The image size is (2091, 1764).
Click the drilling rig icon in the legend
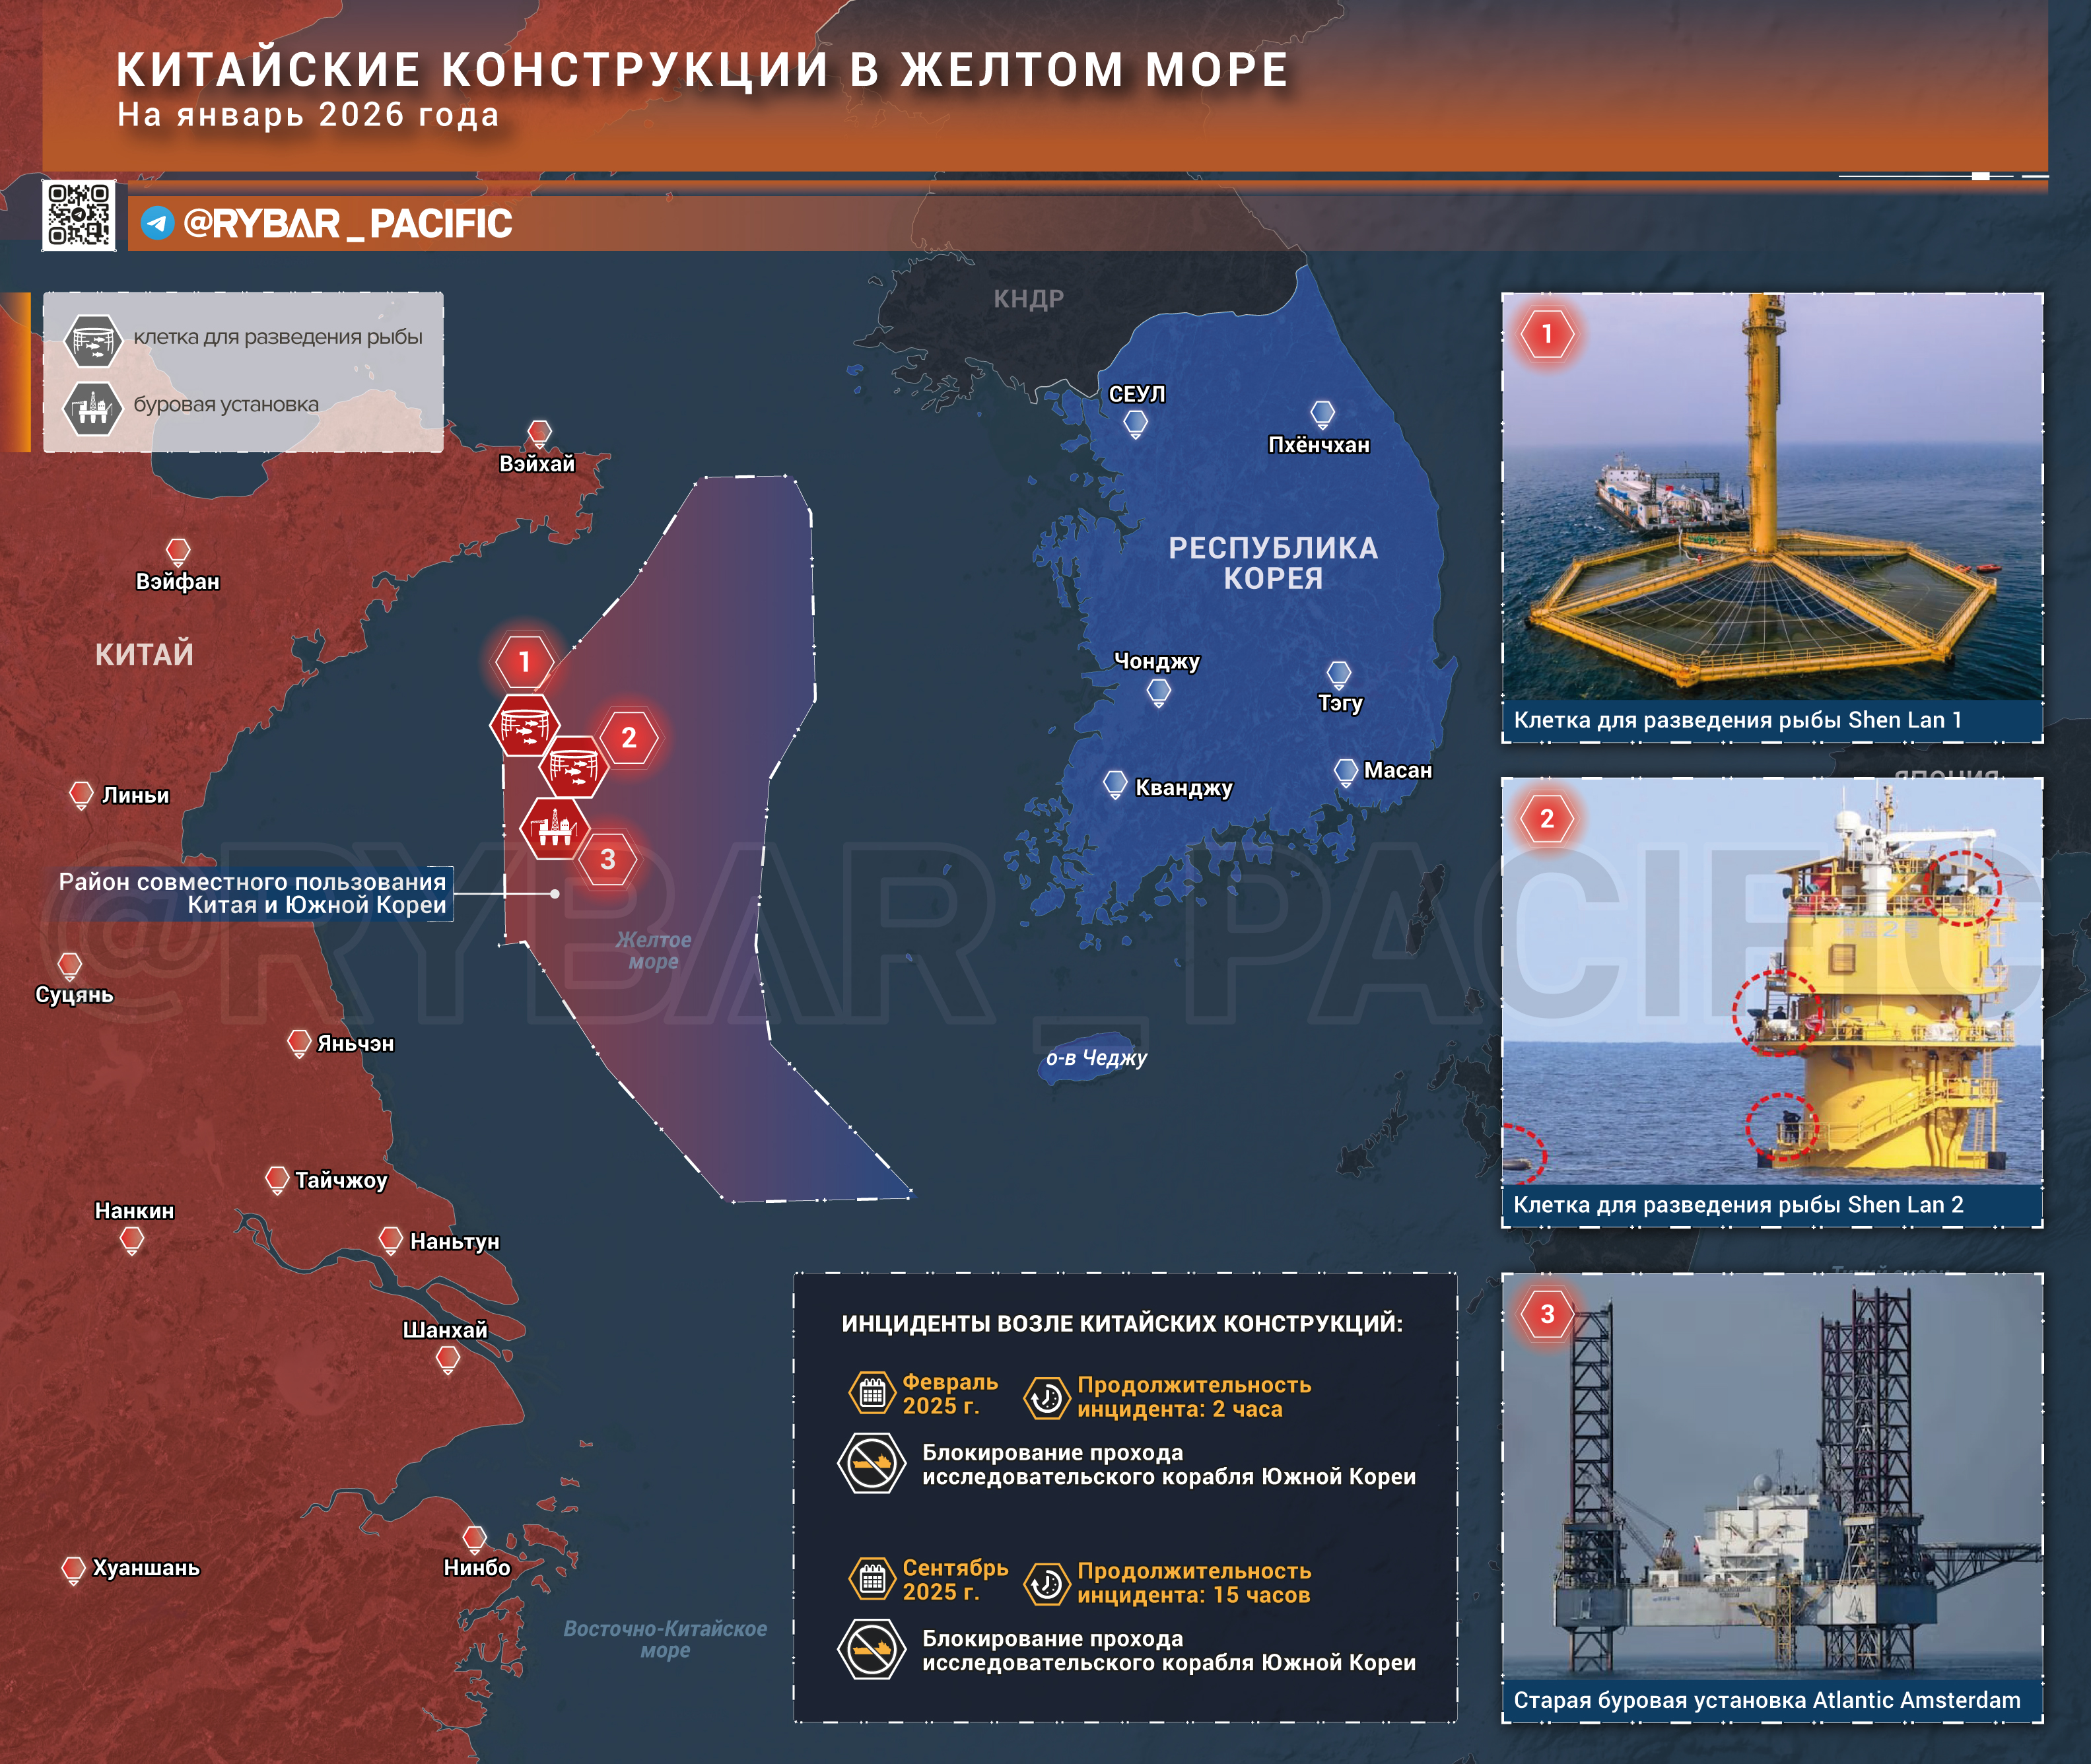coord(93,407)
